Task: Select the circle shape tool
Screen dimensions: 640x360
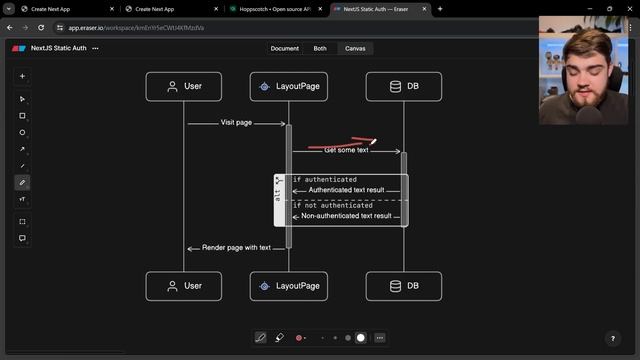Action: pyautogui.click(x=22, y=133)
